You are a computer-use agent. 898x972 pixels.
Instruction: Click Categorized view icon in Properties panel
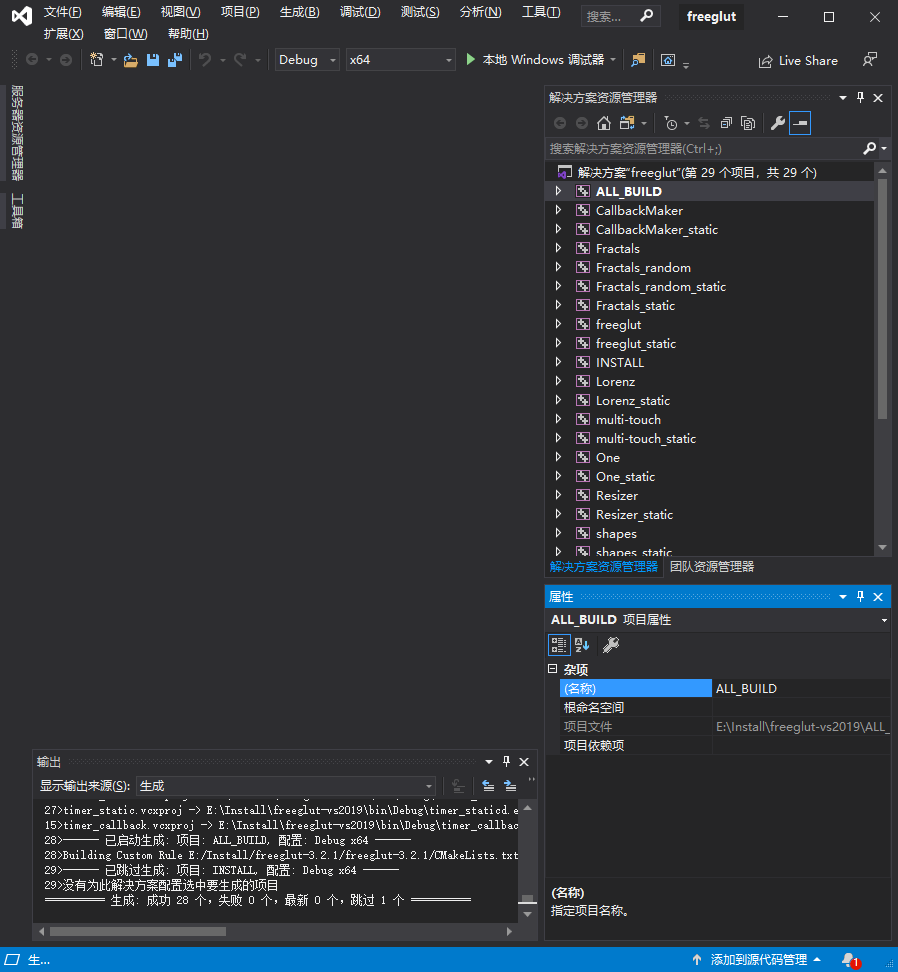[x=558, y=645]
